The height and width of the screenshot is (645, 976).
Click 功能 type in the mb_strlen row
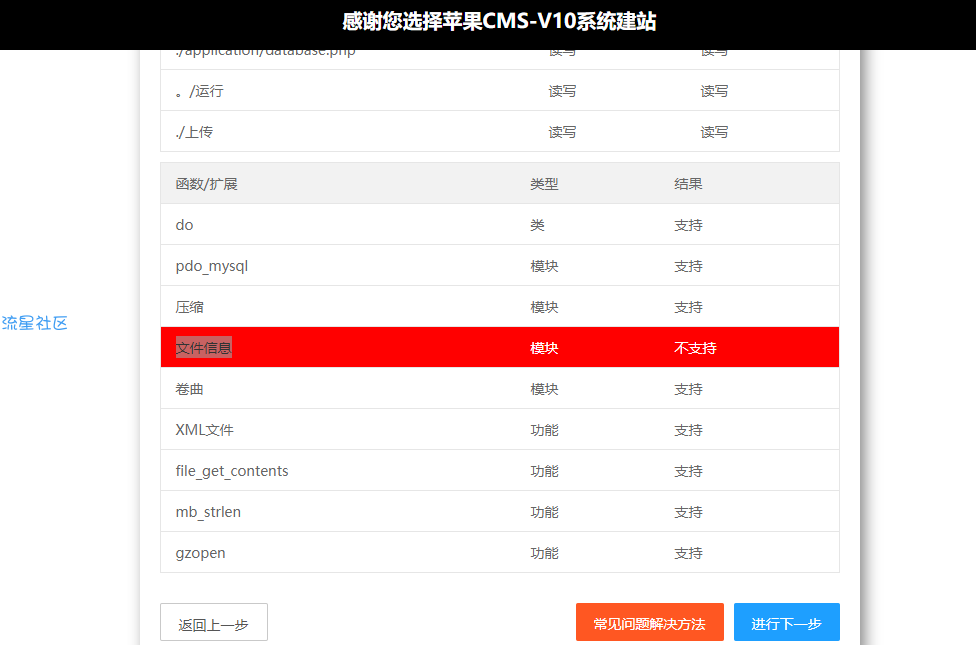tap(544, 512)
